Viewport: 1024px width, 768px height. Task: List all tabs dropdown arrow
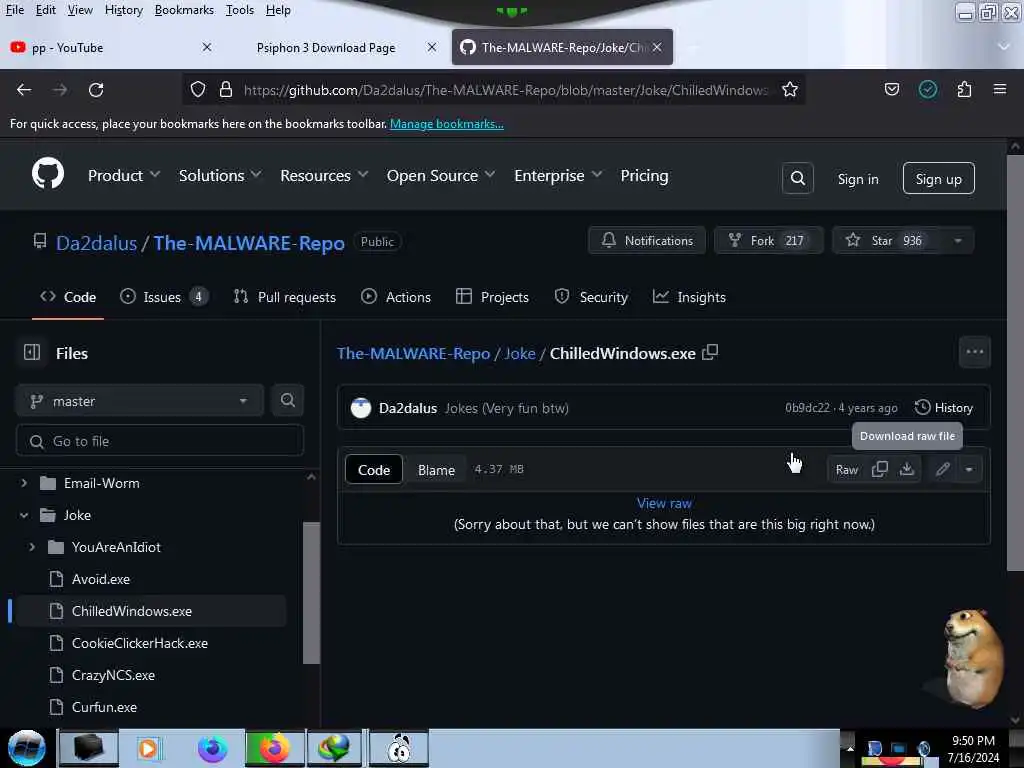pos(1004,46)
